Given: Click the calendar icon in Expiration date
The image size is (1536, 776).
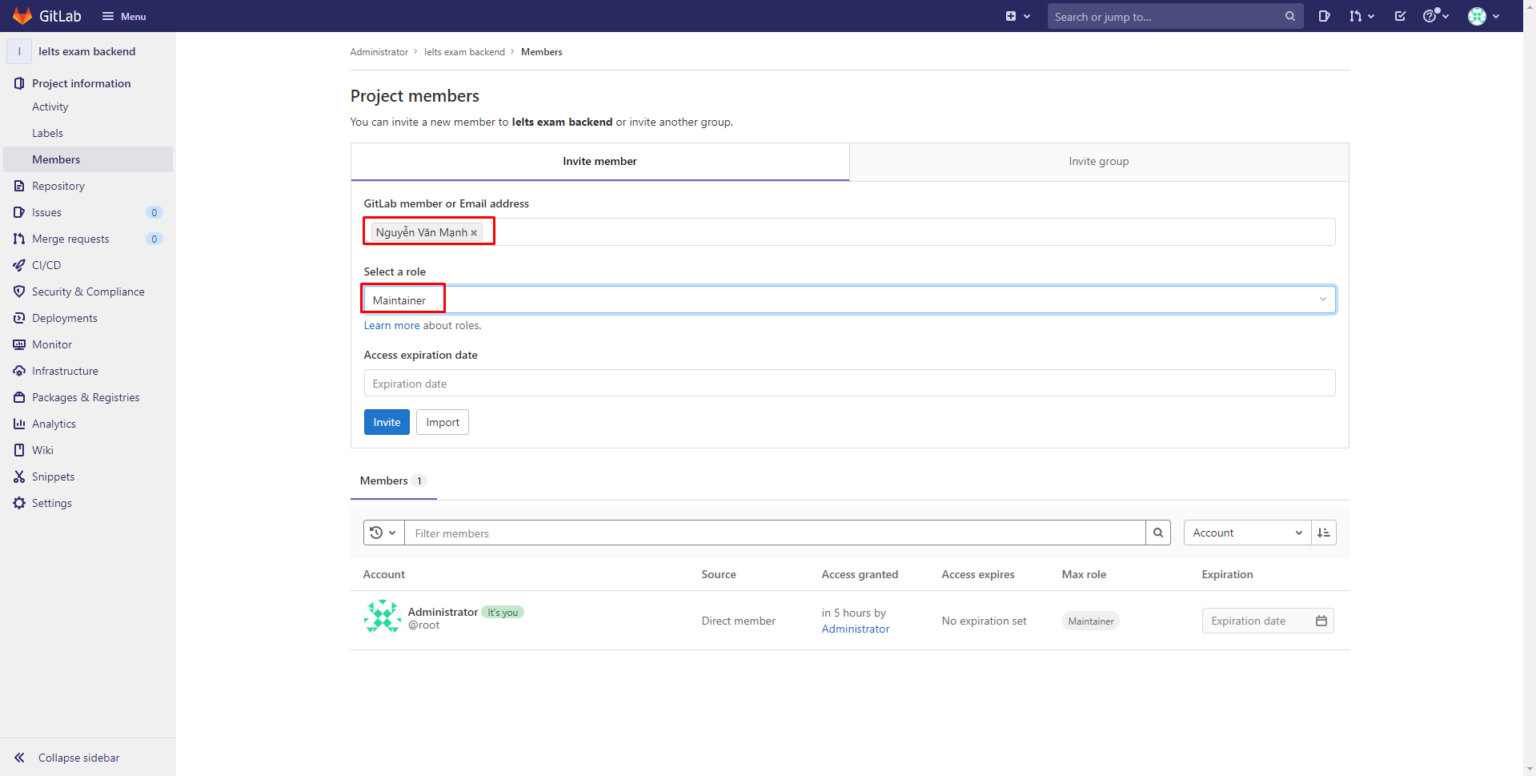Looking at the screenshot, I should (x=1321, y=621).
